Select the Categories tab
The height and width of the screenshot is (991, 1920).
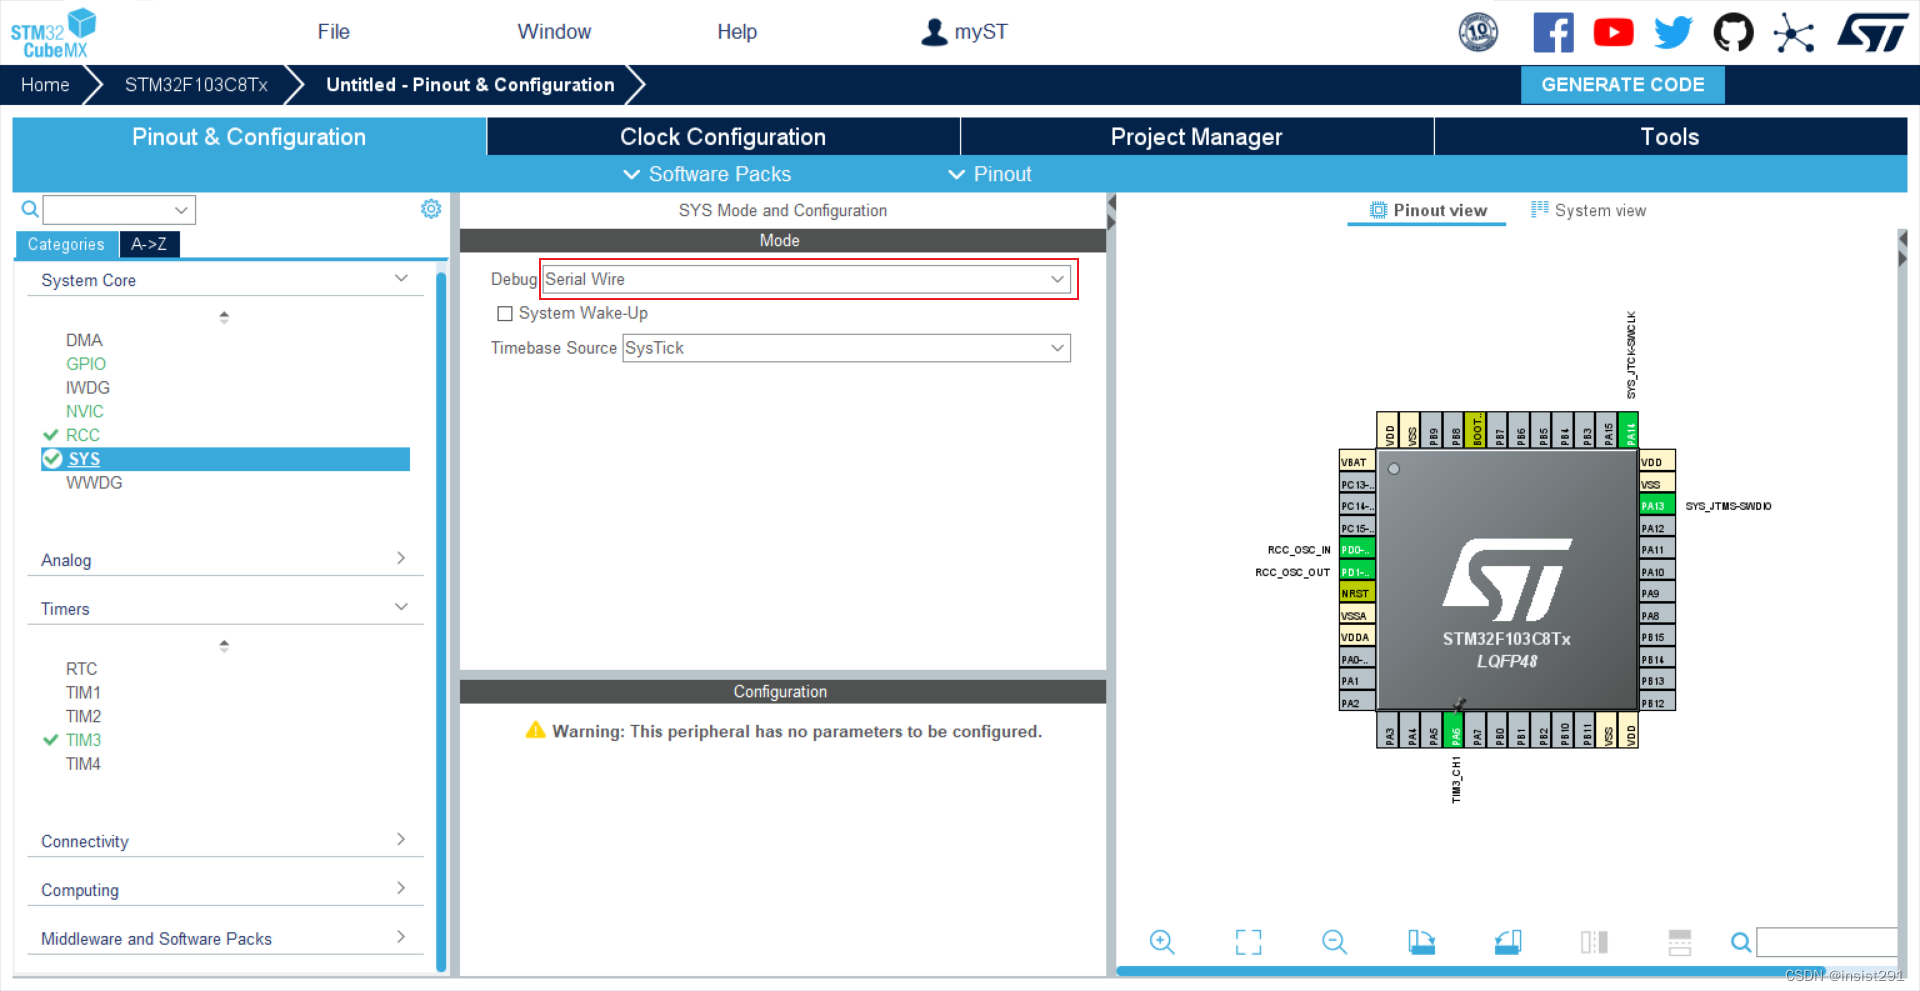pos(66,244)
